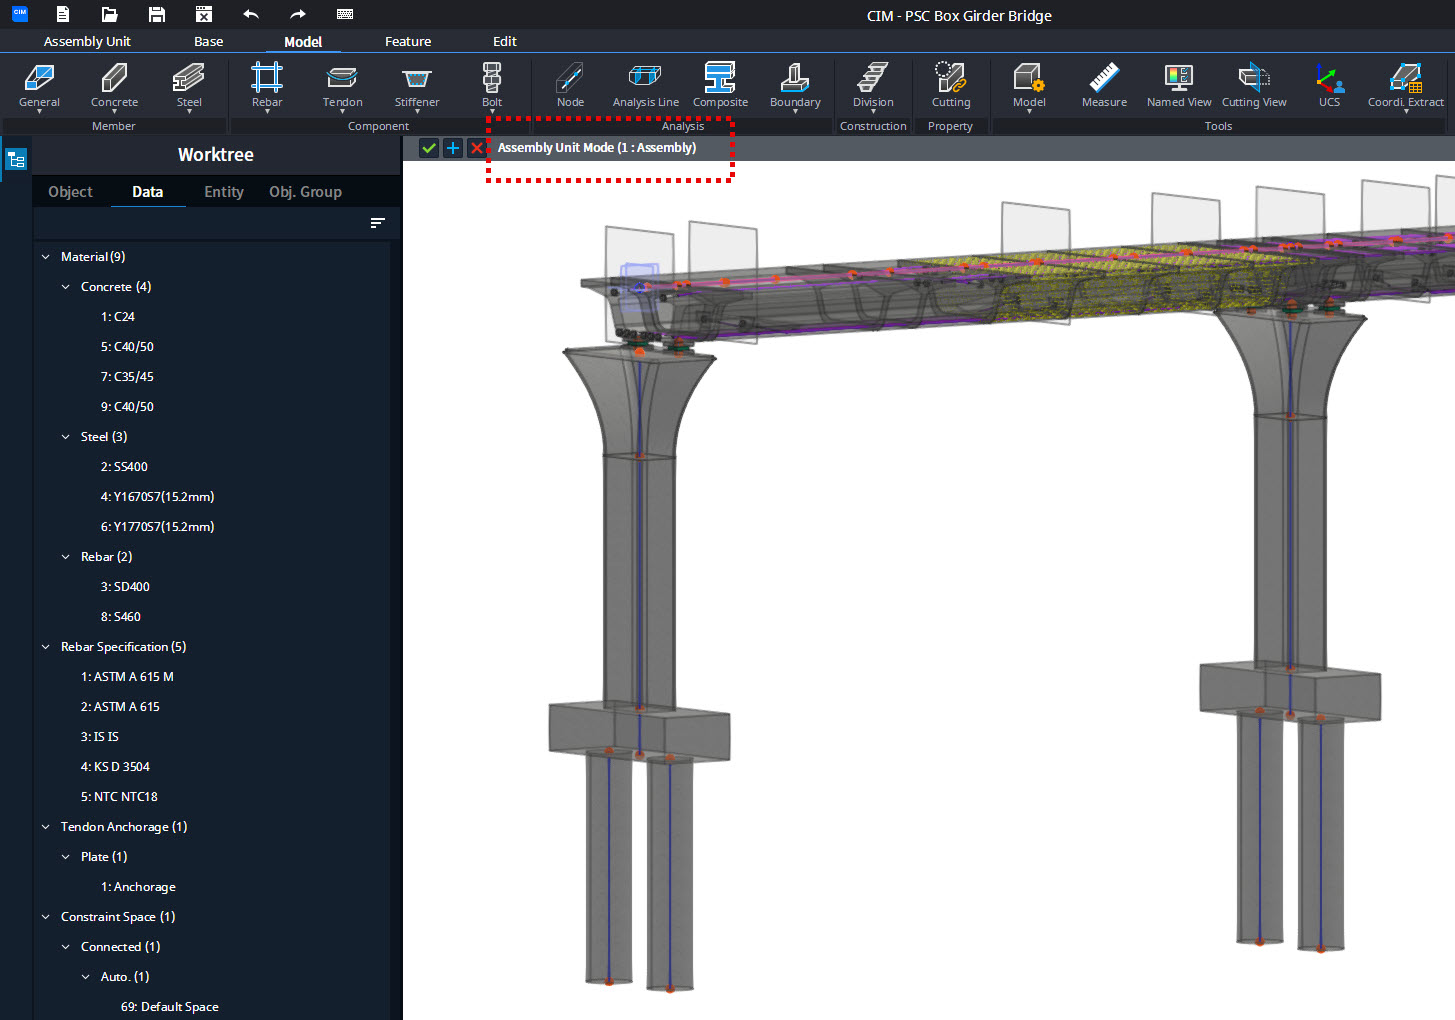Open the Object tab in Worktree
Image resolution: width=1455 pixels, height=1020 pixels.
point(70,191)
